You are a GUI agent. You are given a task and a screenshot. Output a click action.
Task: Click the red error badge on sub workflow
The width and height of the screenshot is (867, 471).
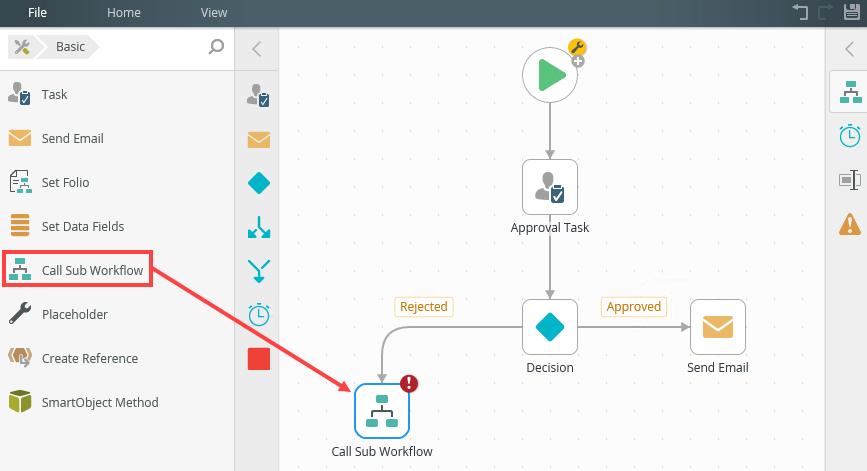point(409,383)
